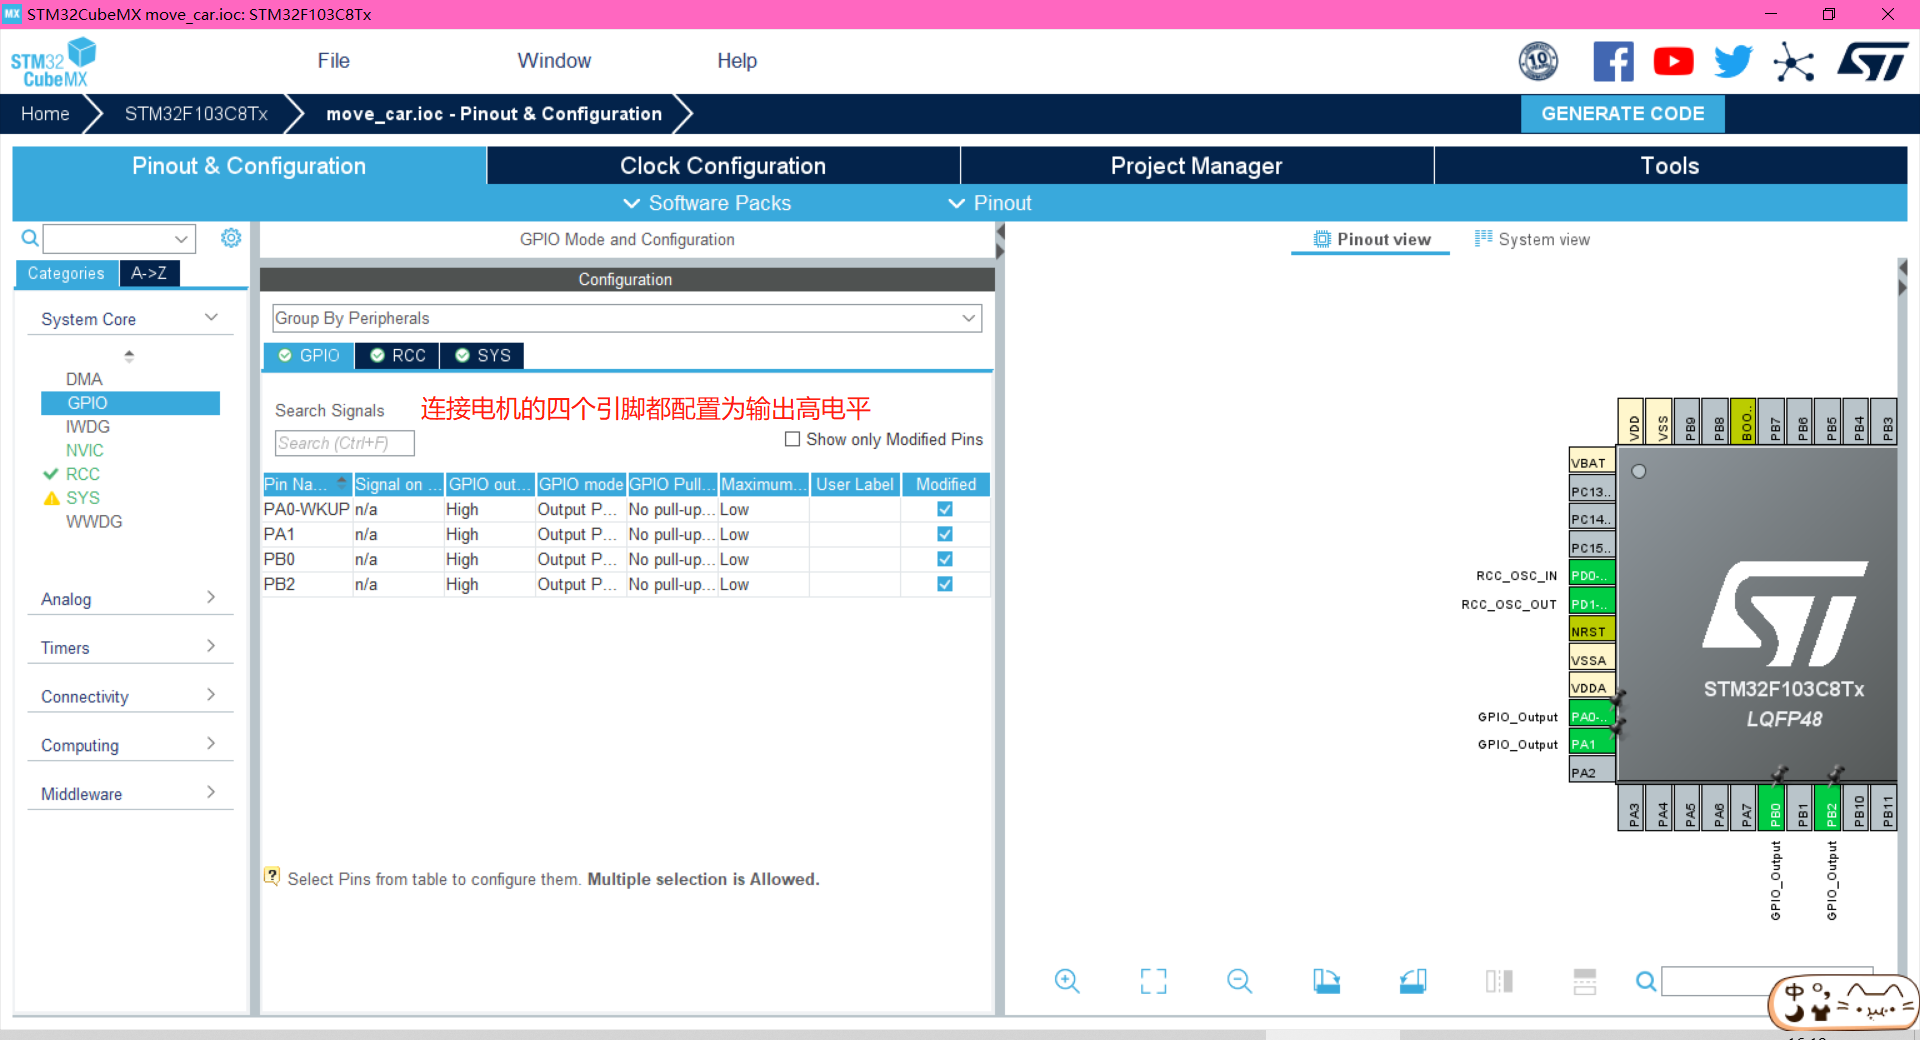
Task: Select the SYS configuration tab
Action: click(x=483, y=356)
